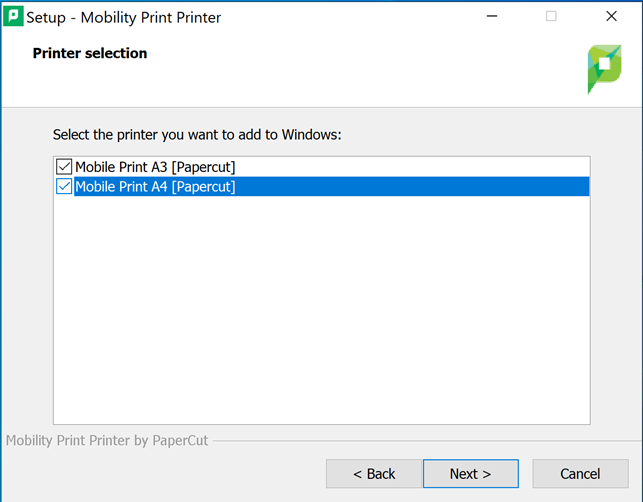Image resolution: width=643 pixels, height=502 pixels.
Task: Minimize the Setup window
Action: pyautogui.click(x=492, y=16)
